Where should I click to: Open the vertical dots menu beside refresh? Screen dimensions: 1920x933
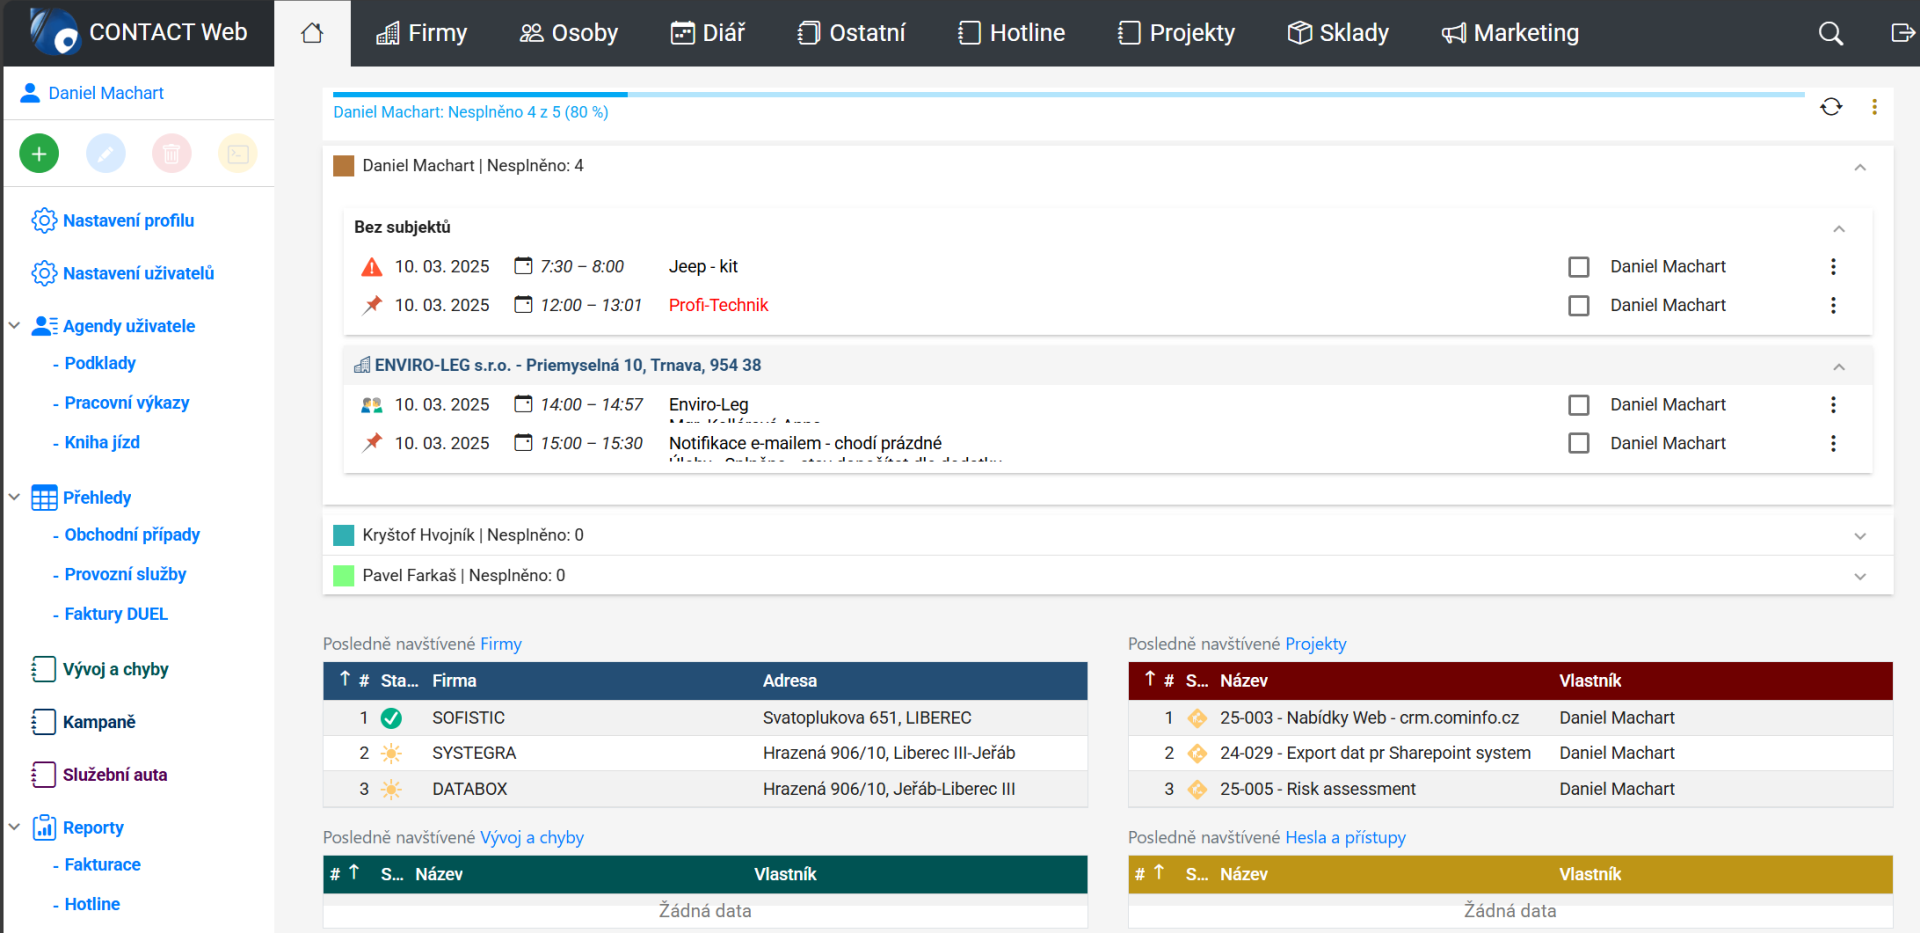1874,107
